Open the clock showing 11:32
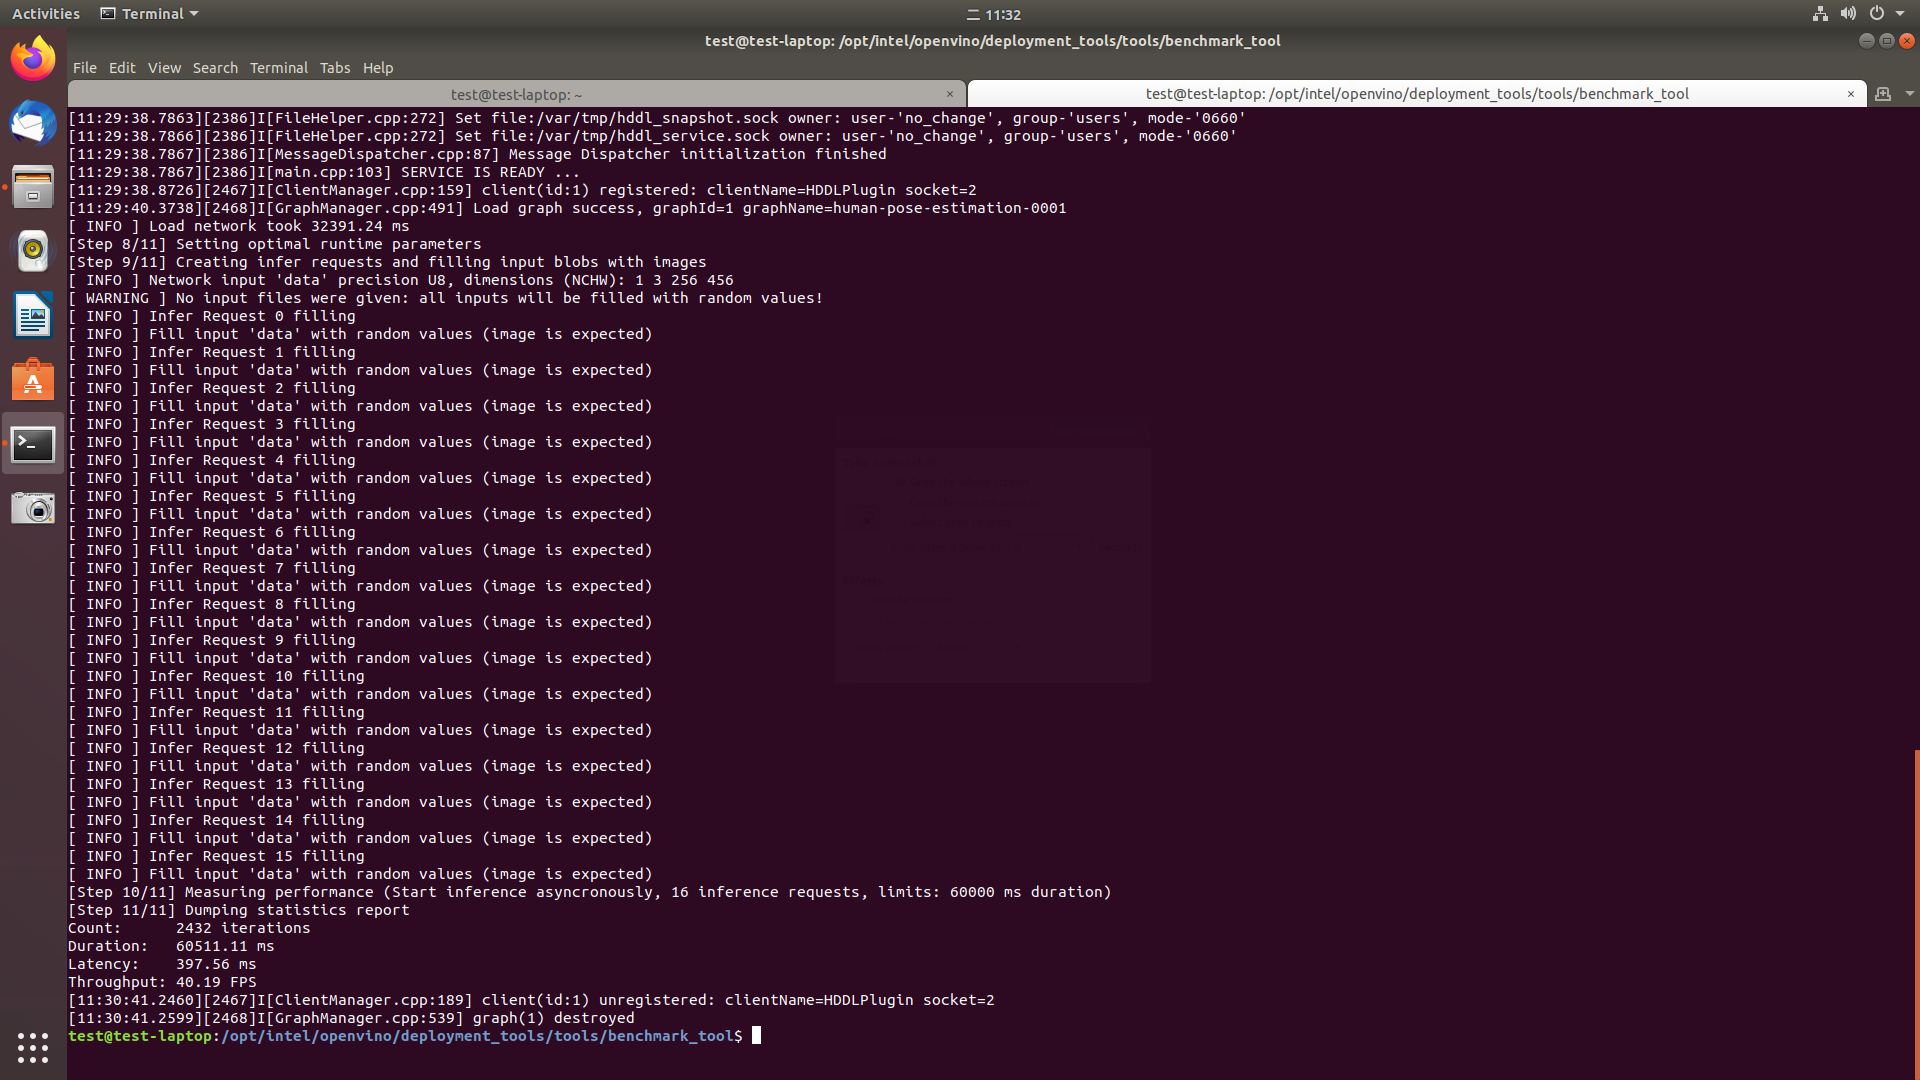The height and width of the screenshot is (1080, 1920). (993, 14)
